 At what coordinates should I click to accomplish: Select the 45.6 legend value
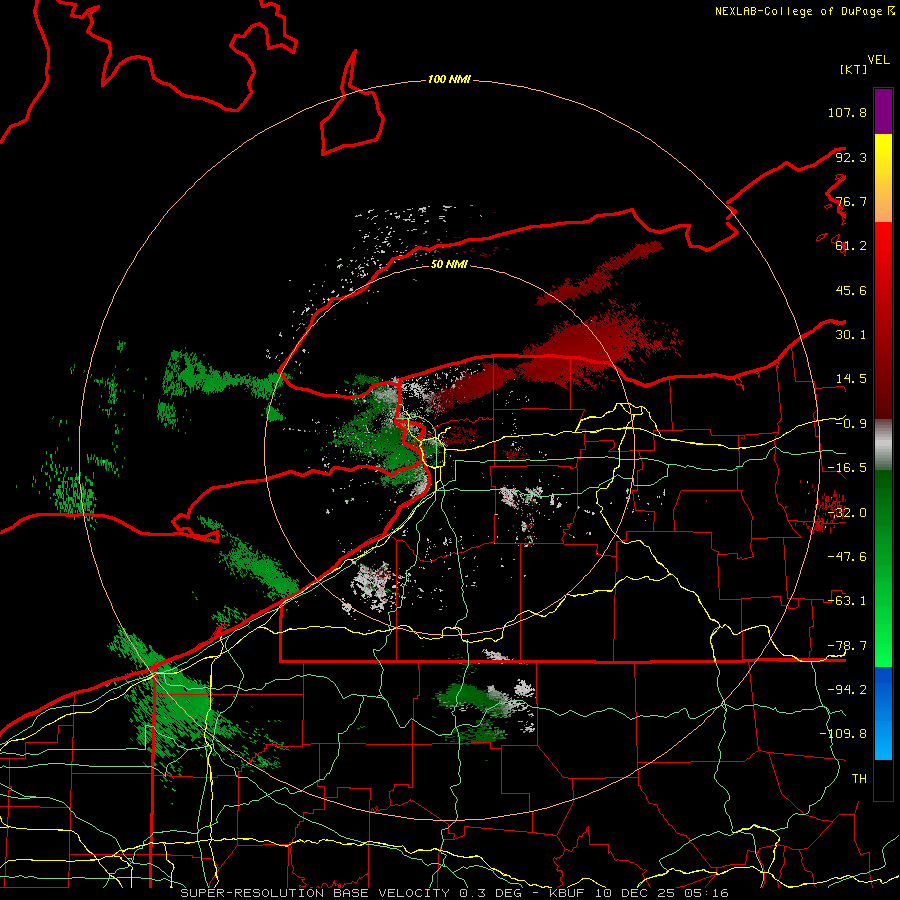[851, 290]
